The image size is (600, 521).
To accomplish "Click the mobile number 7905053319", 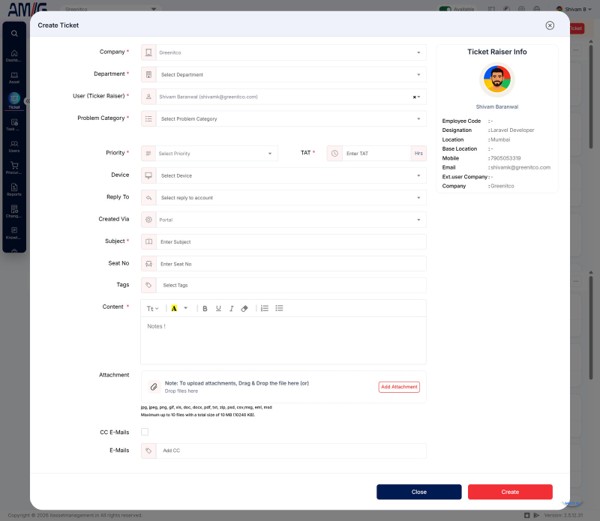I will [505, 158].
